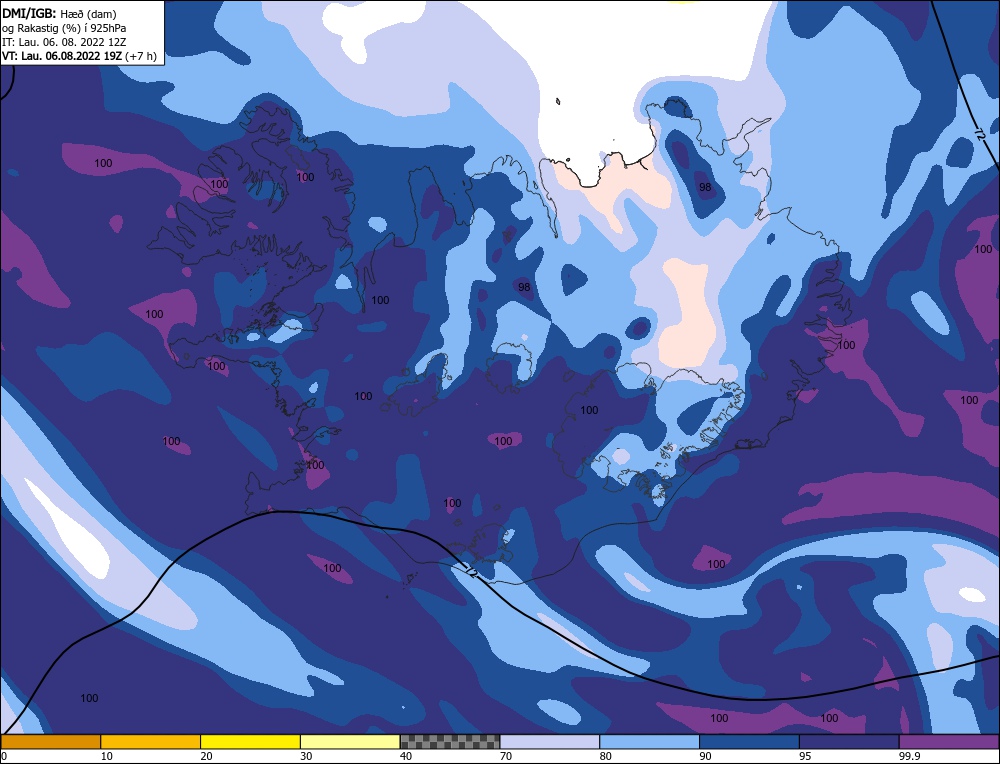Click the '98' label in the northeastern peninsula patch

705,187
